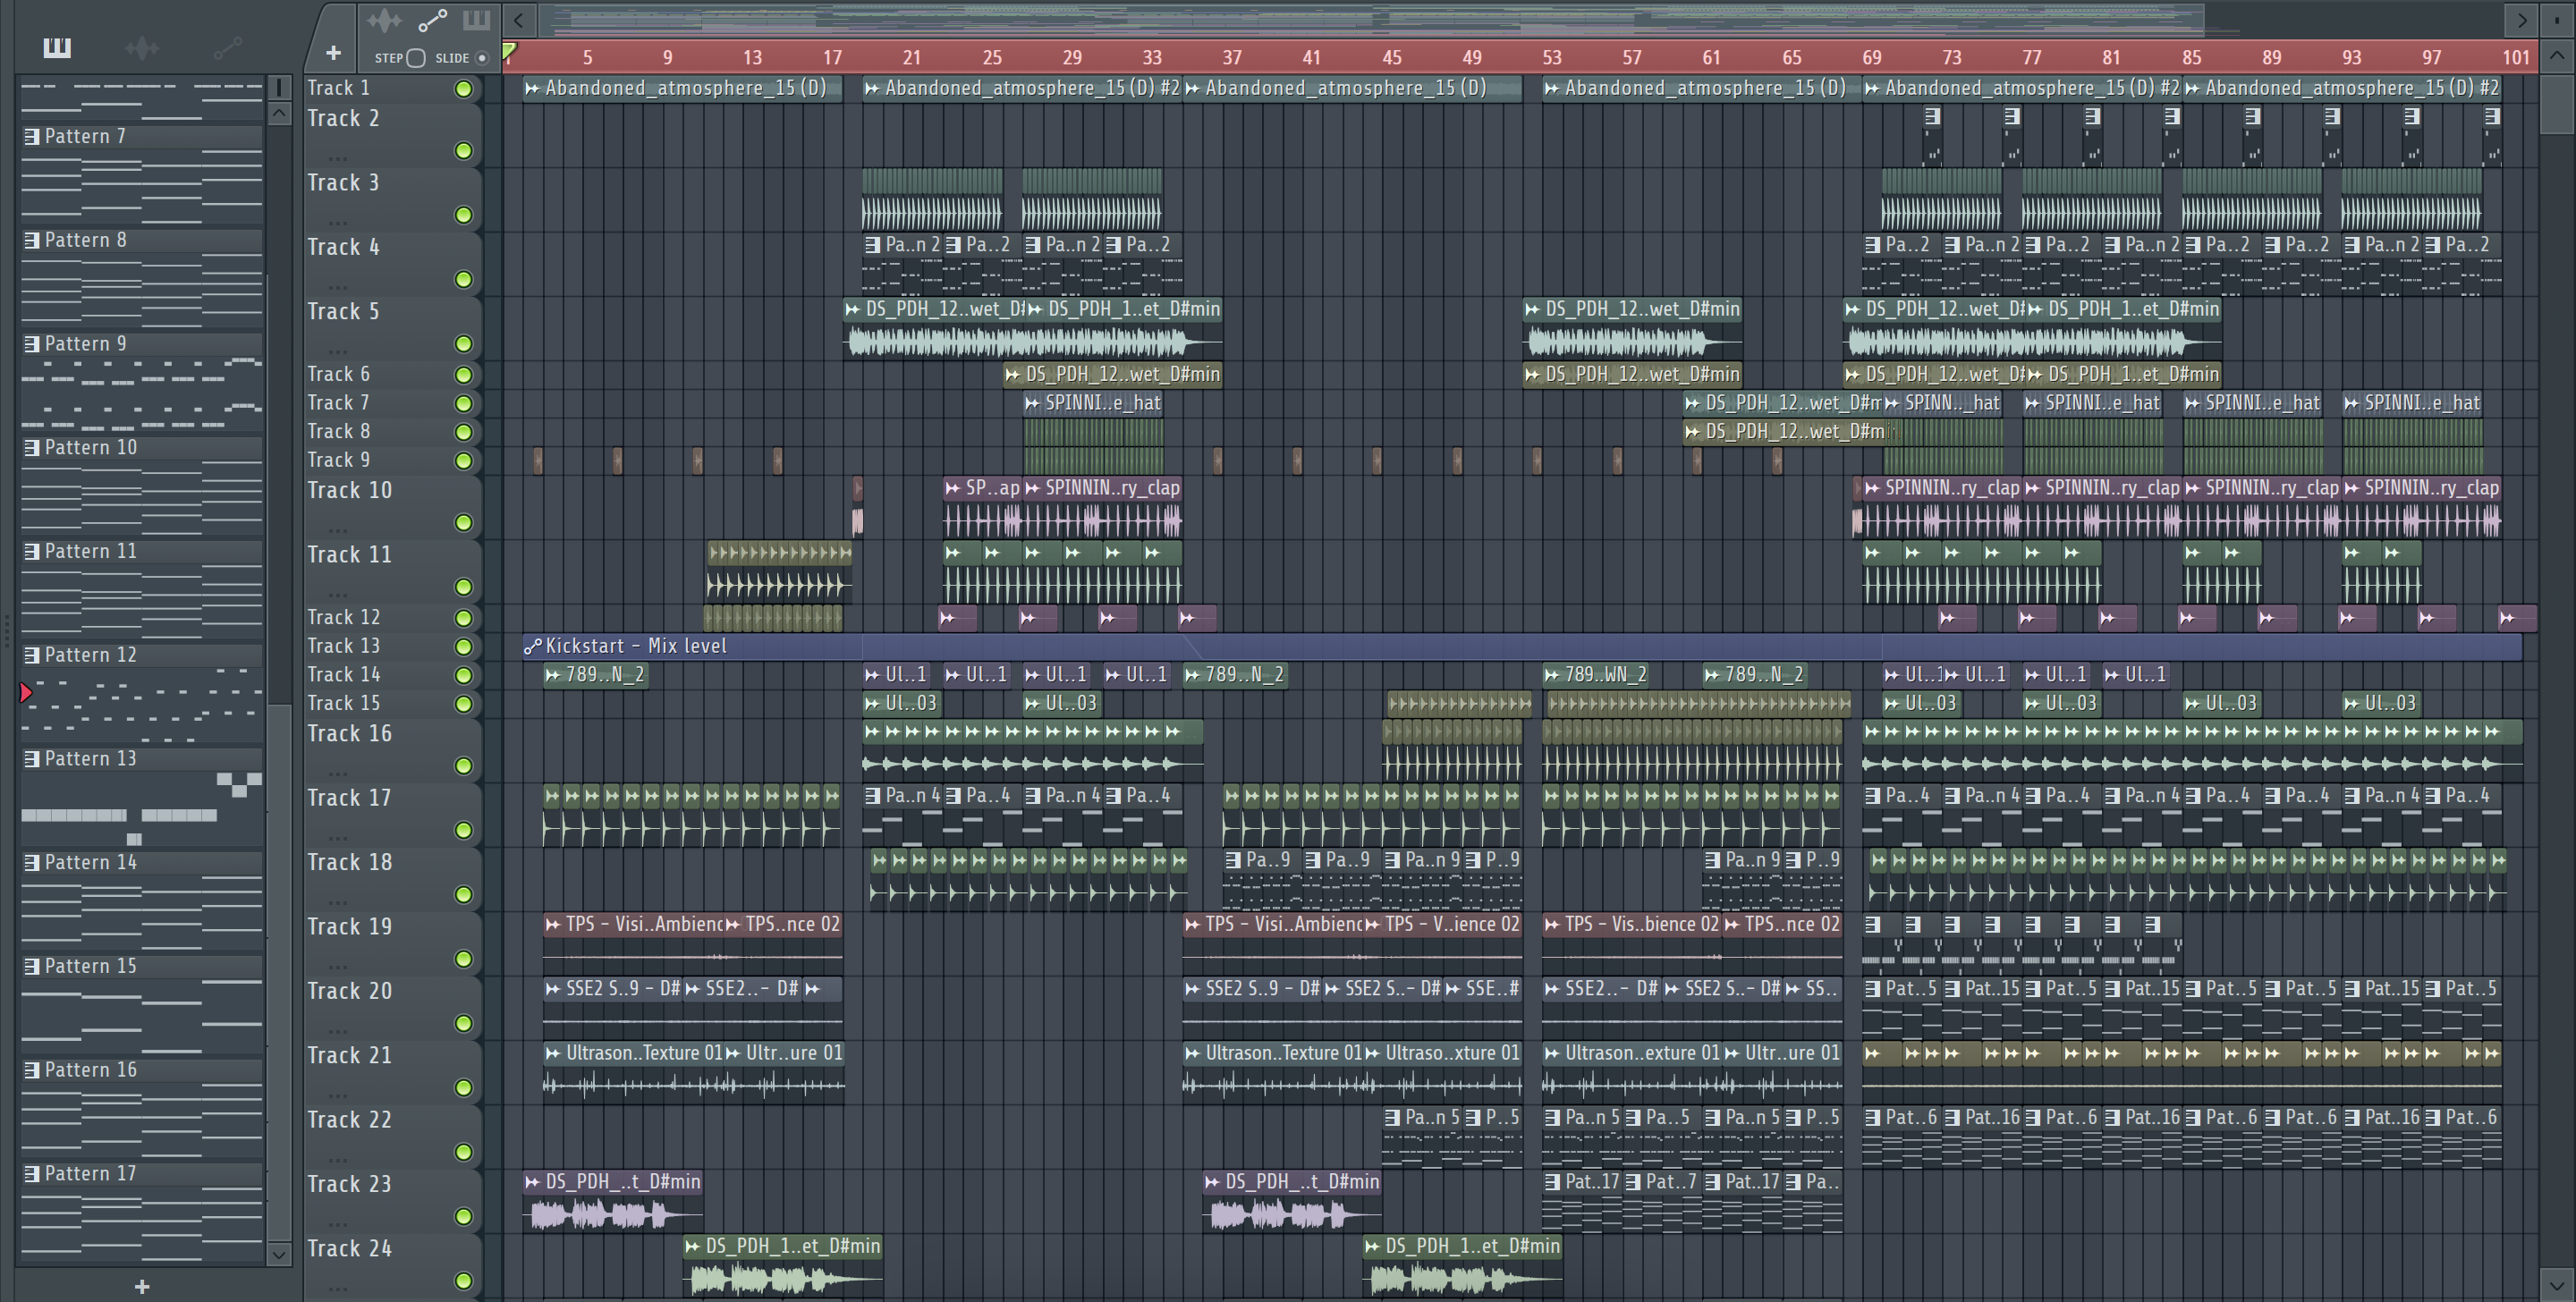The width and height of the screenshot is (2576, 1302).
Task: Mute Track 16 with its green light
Action: coord(463,765)
